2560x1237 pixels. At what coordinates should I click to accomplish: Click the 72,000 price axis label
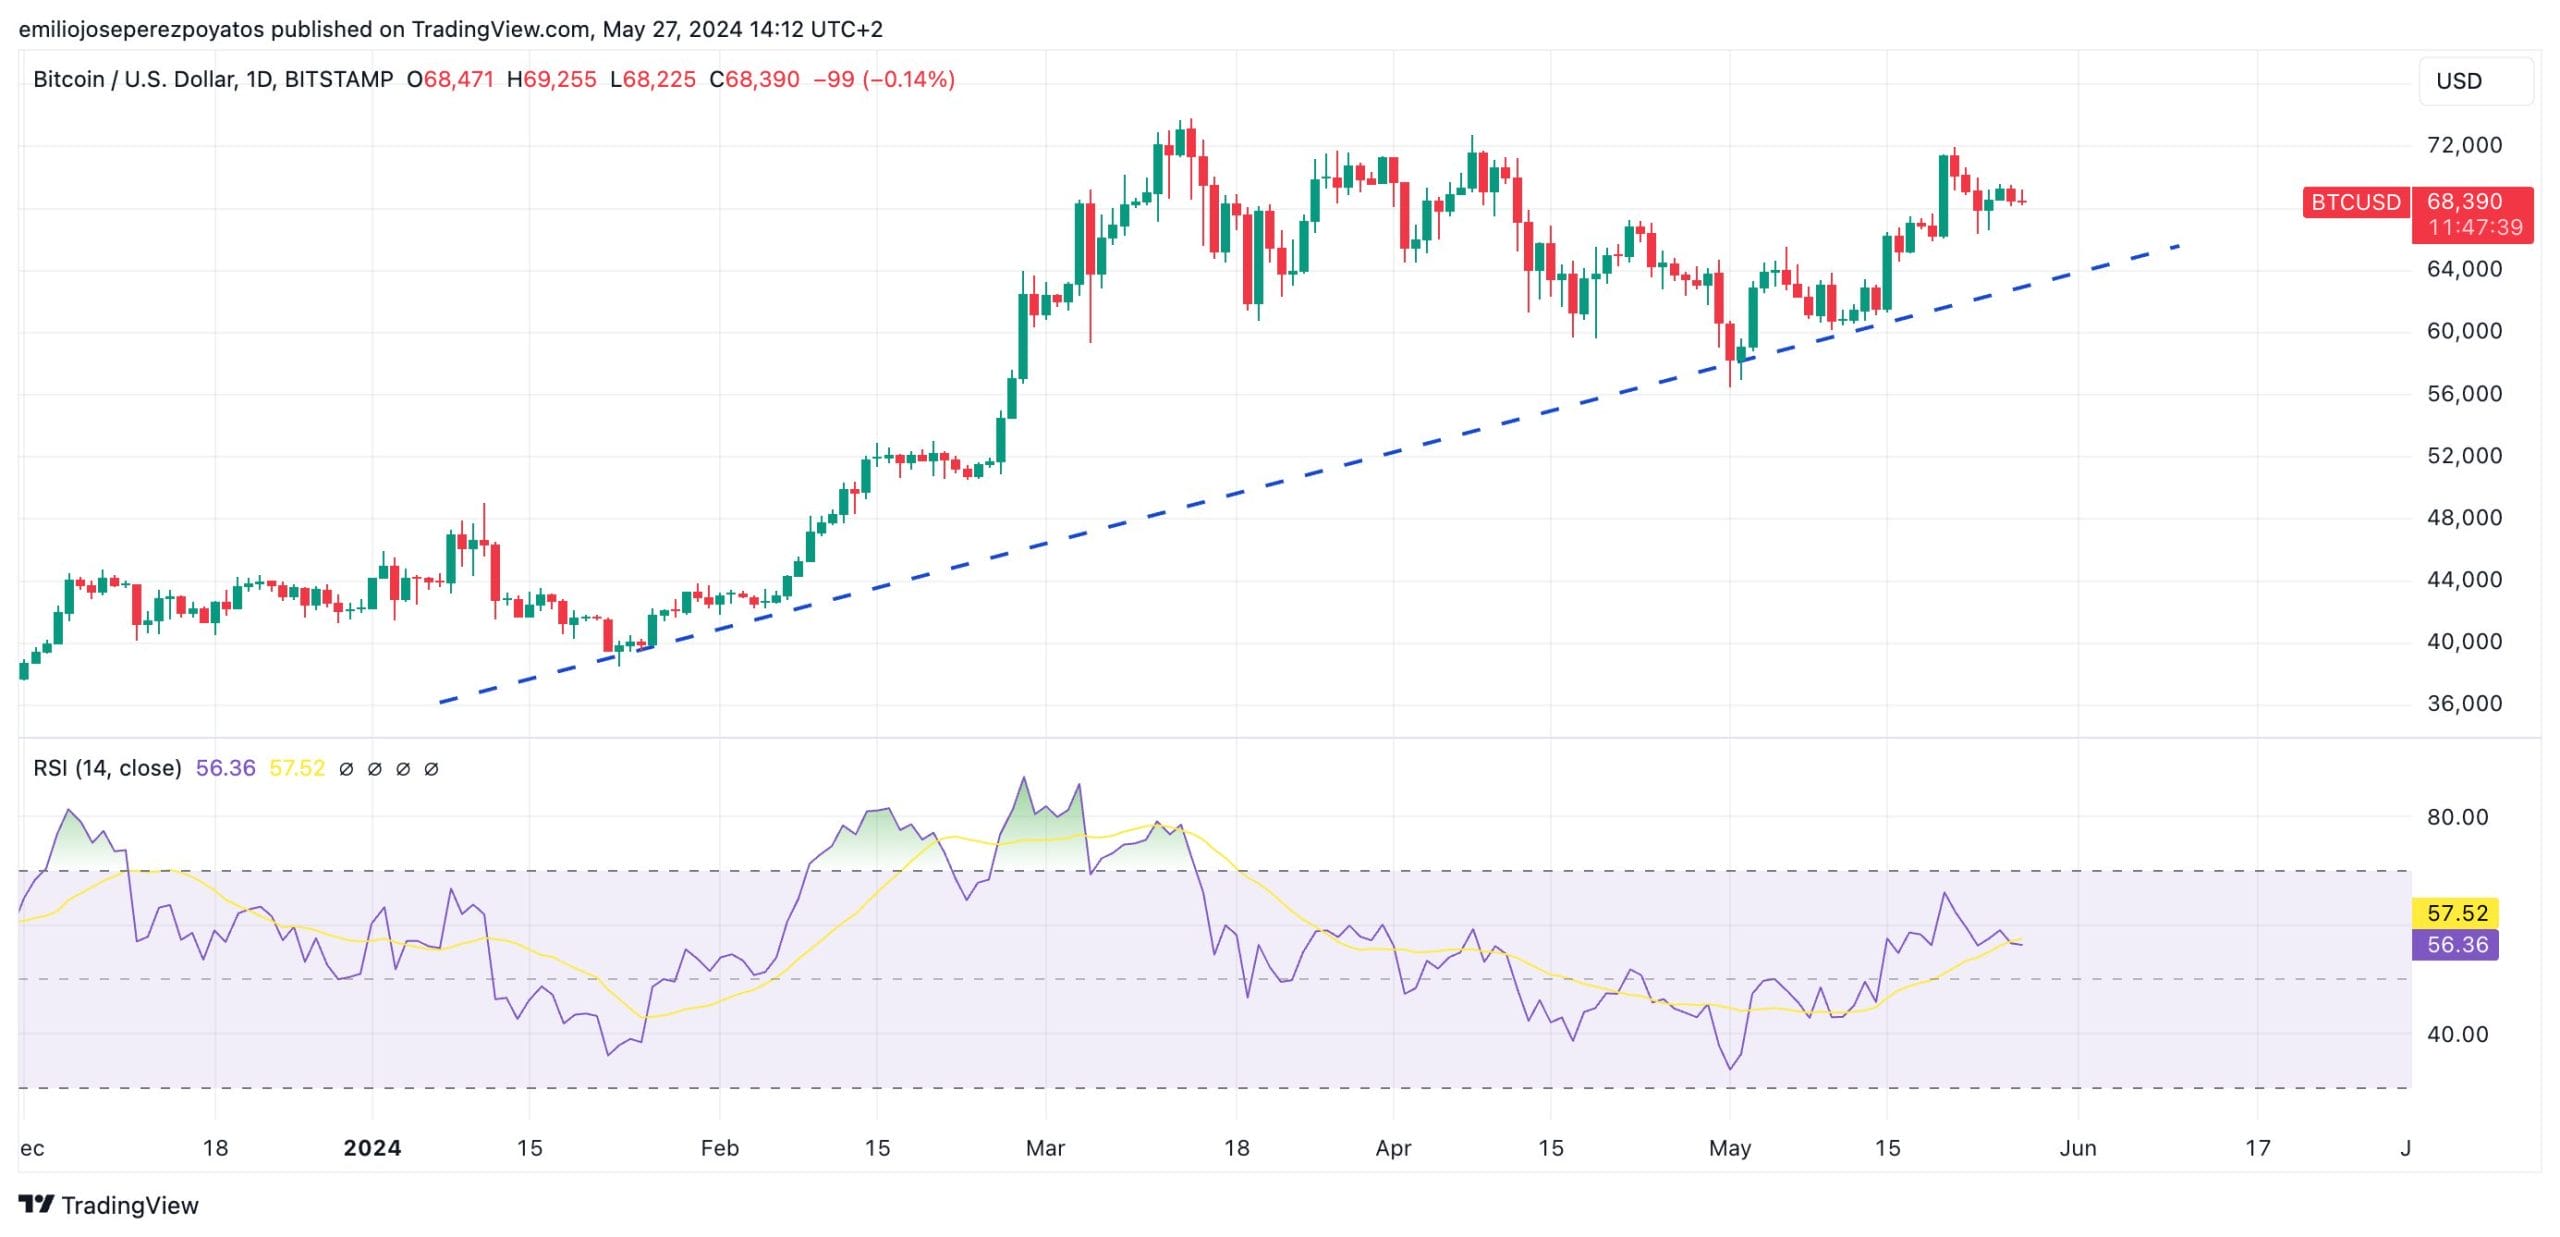tap(2464, 145)
